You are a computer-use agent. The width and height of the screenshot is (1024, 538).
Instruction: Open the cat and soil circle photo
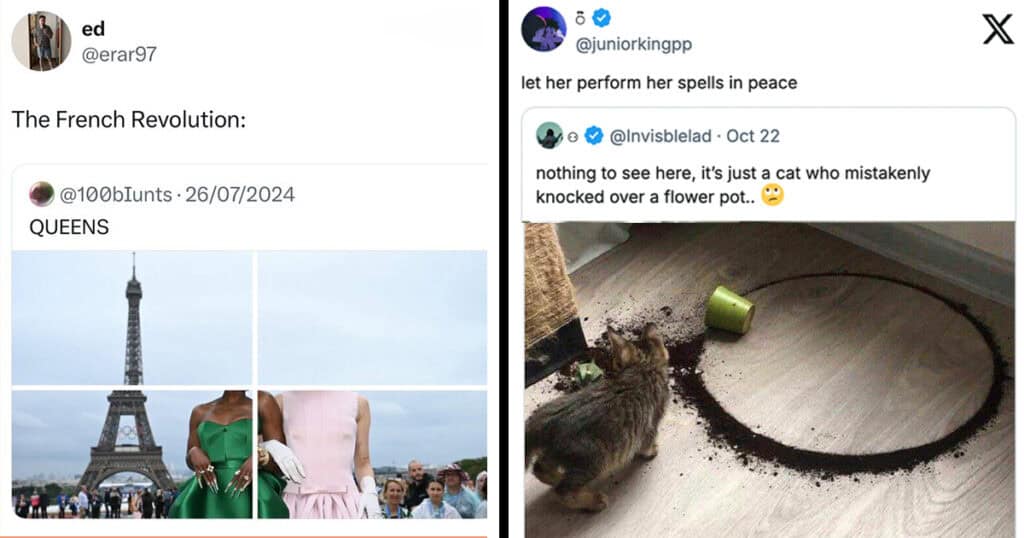(x=768, y=380)
